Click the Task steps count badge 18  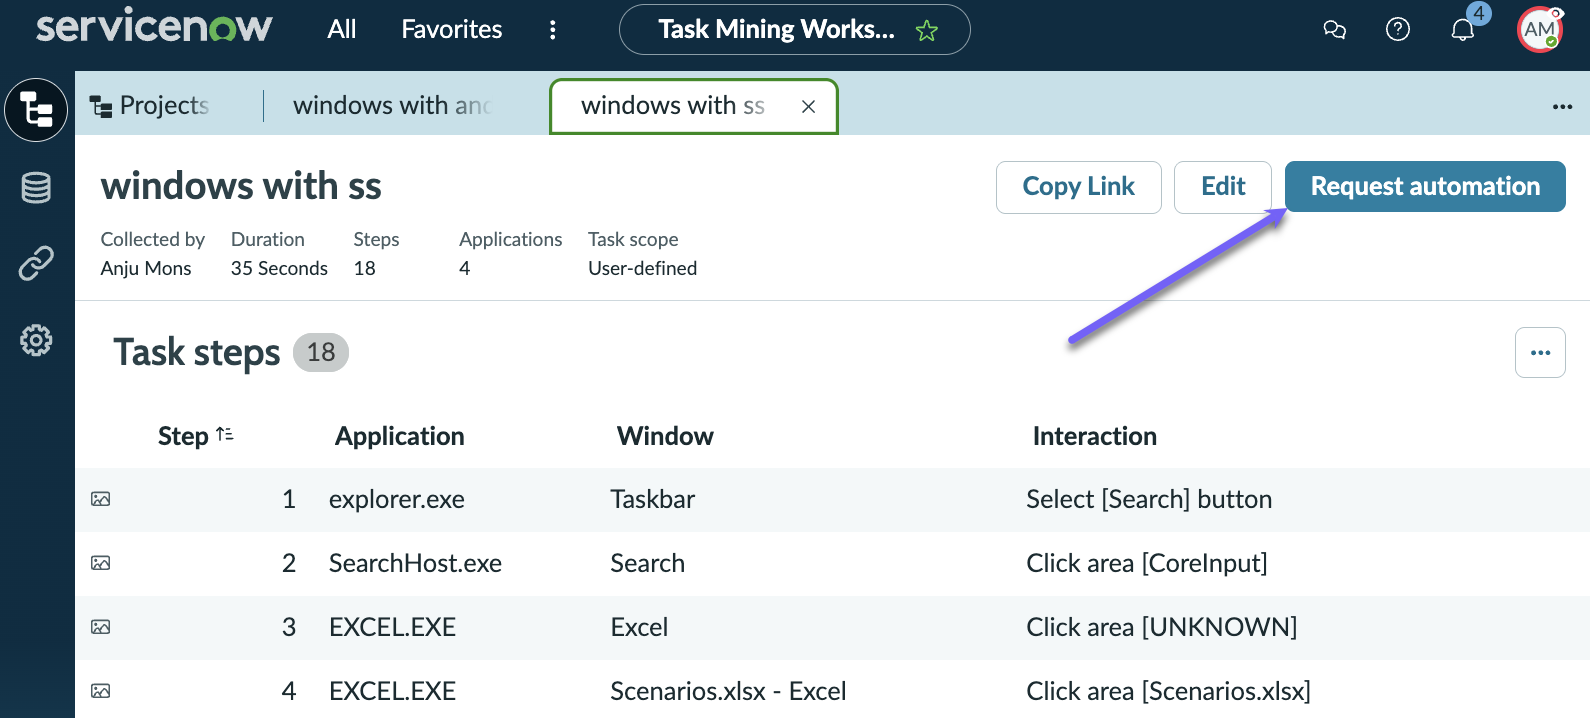click(321, 352)
